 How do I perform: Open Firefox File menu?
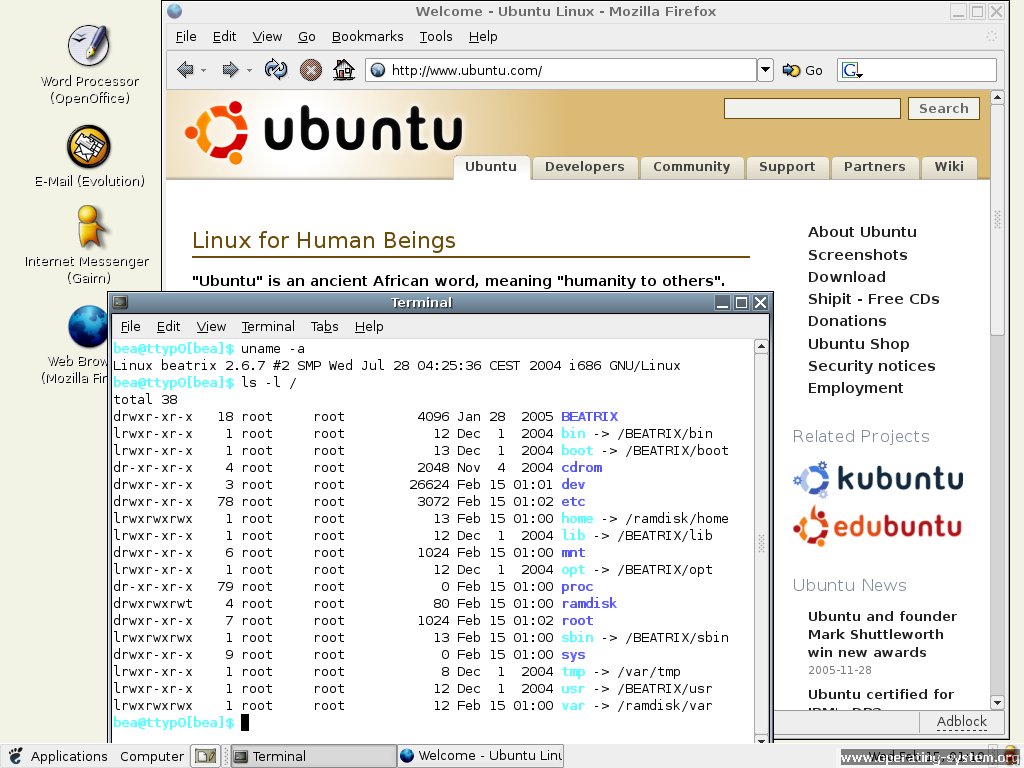186,37
